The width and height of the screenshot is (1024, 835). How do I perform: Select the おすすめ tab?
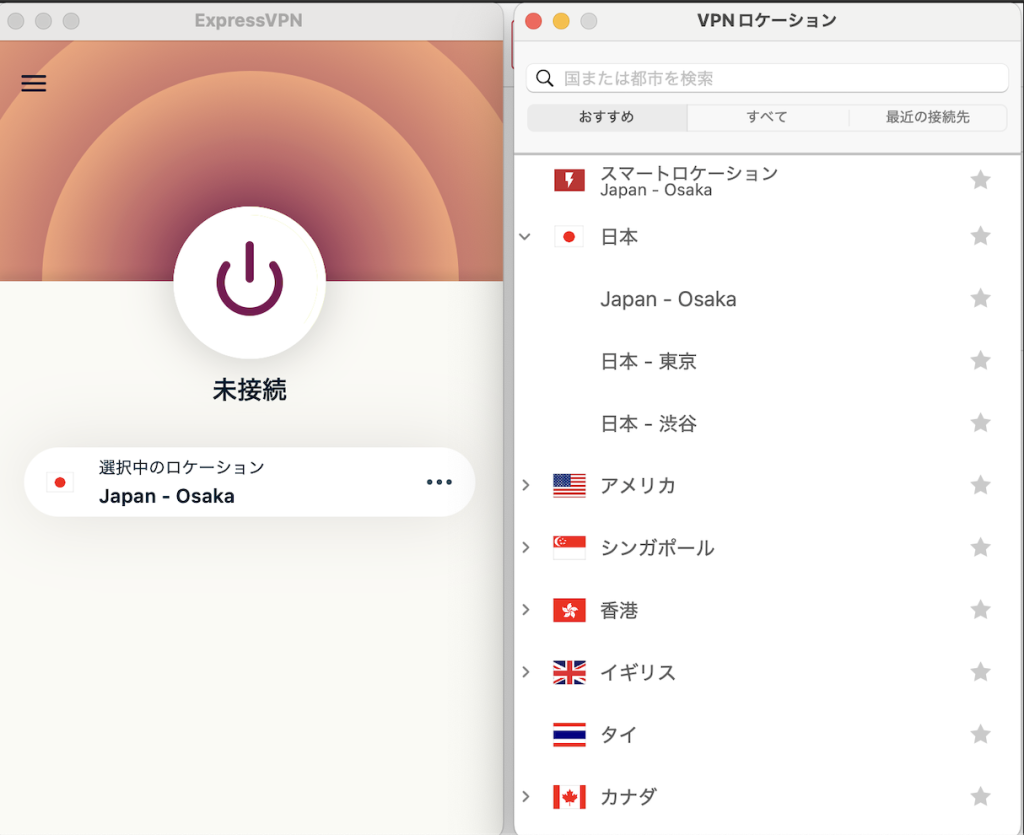607,117
